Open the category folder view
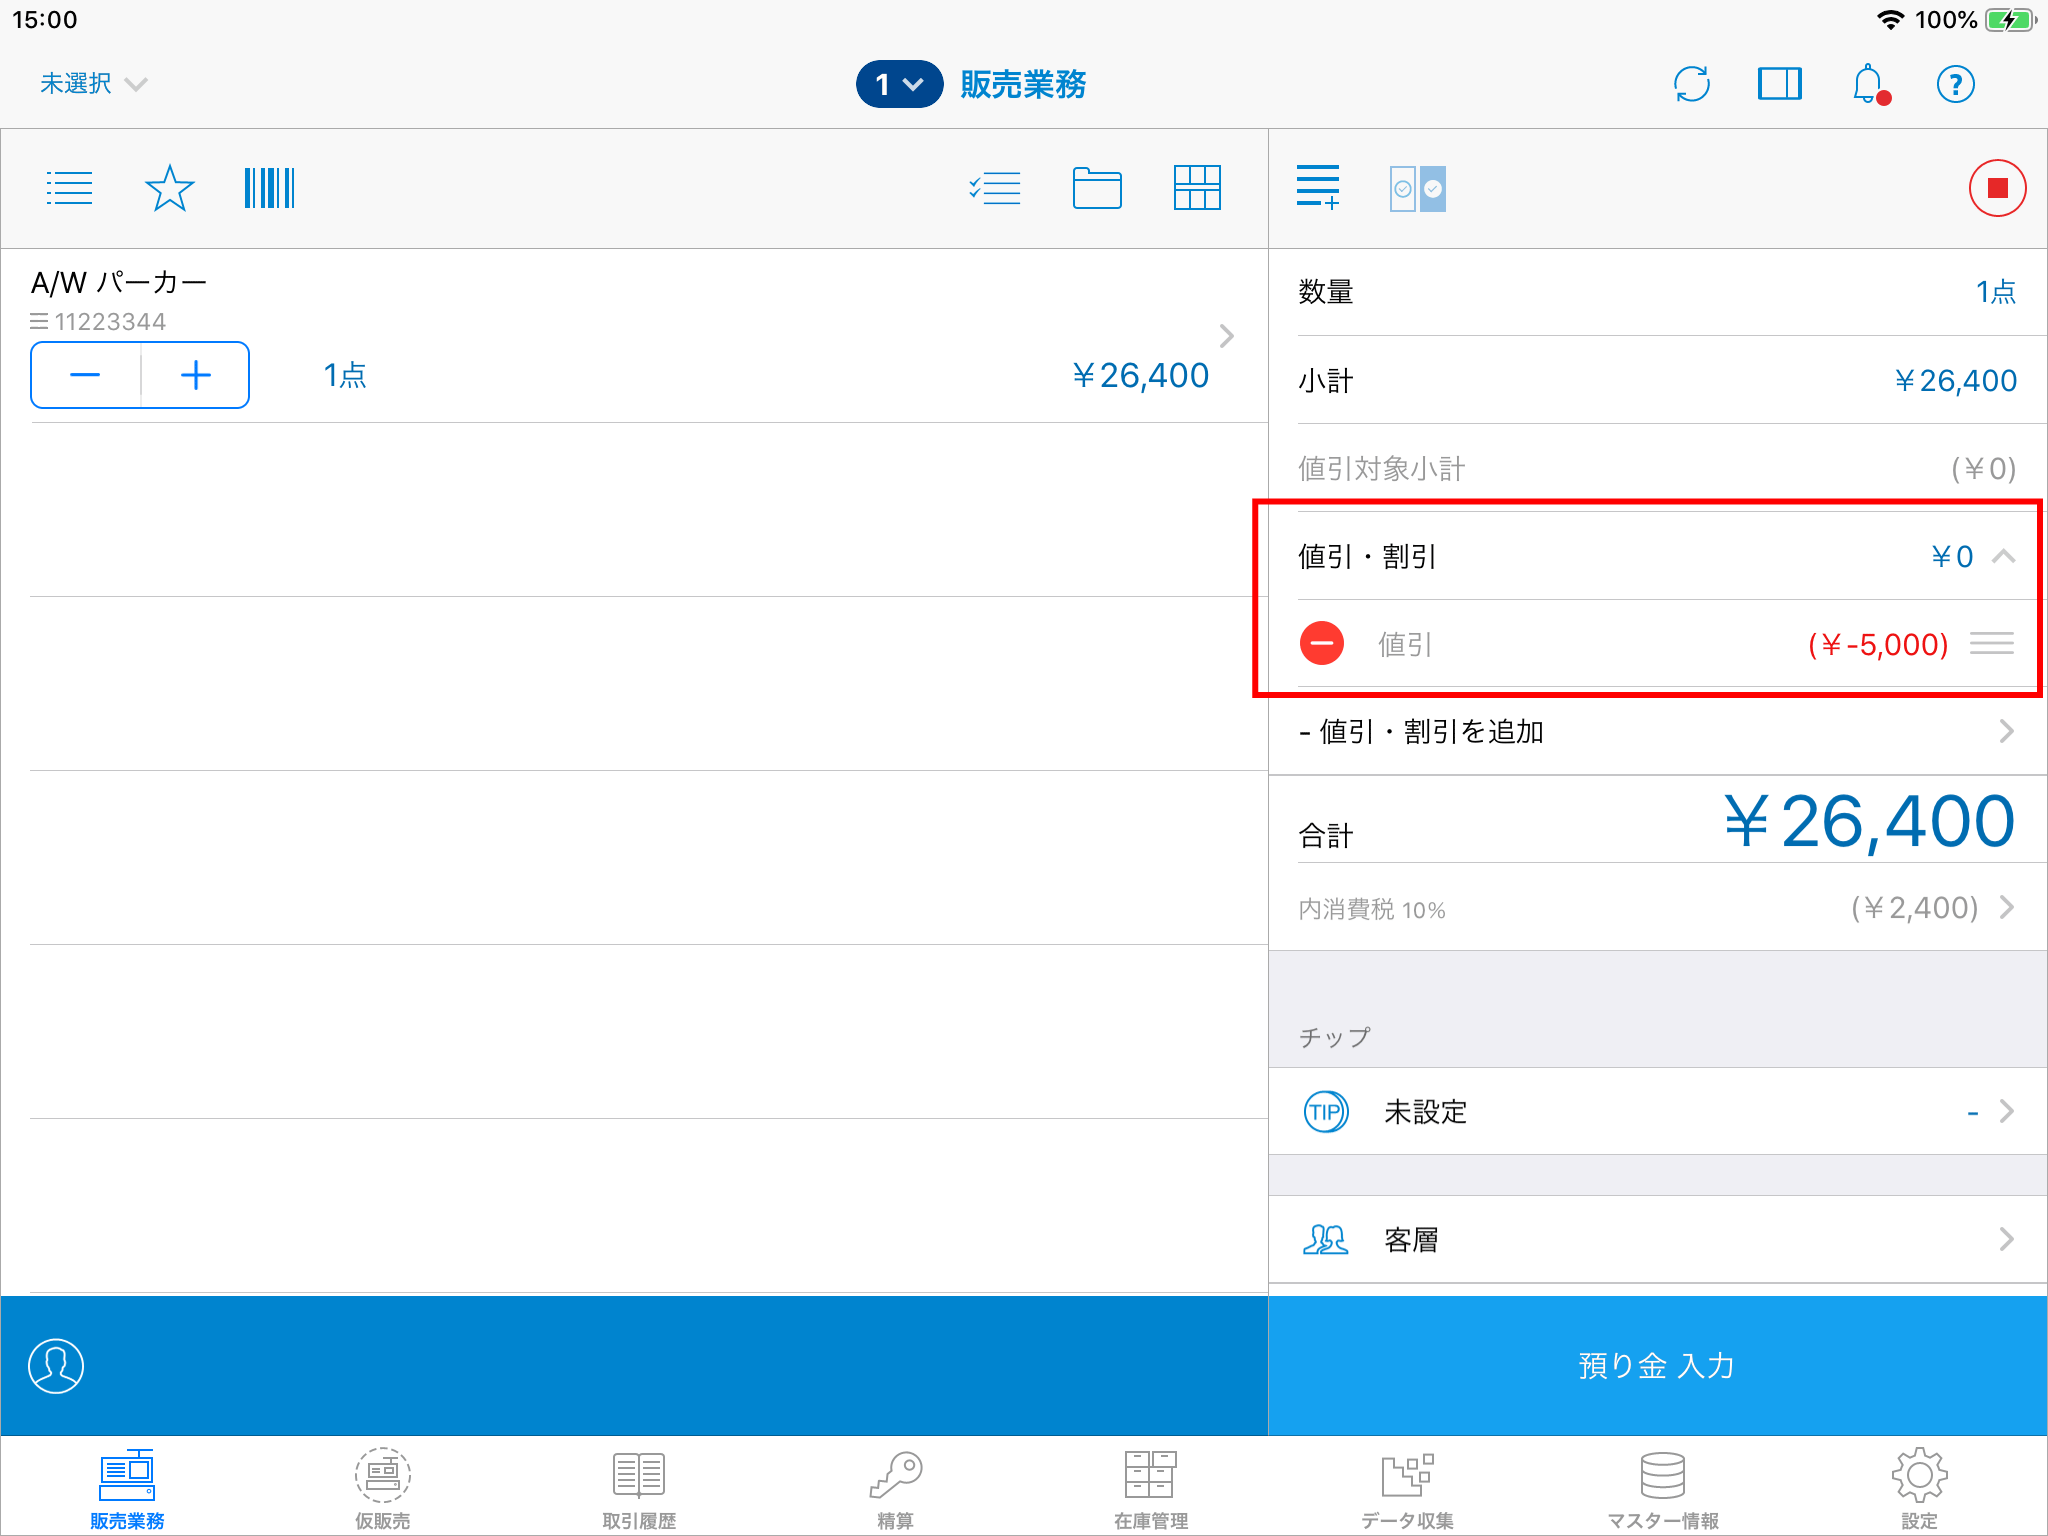Screen dimensions: 2048x1536 tap(1096, 188)
